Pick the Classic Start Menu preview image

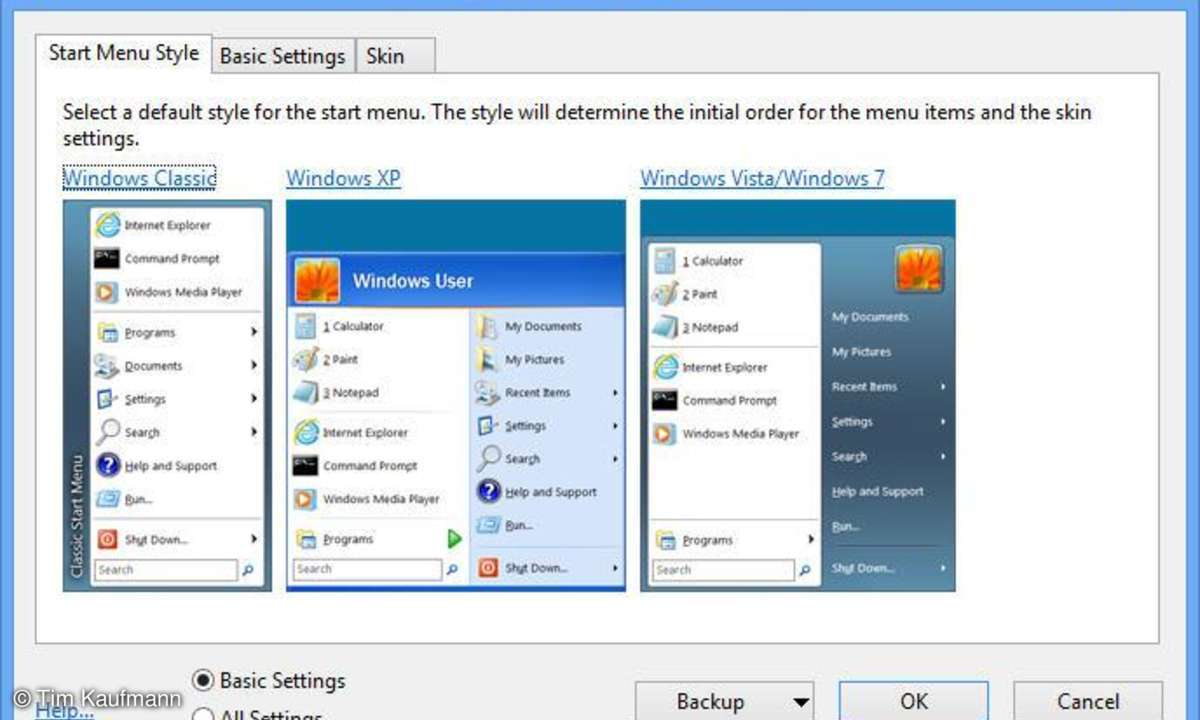pos(167,395)
